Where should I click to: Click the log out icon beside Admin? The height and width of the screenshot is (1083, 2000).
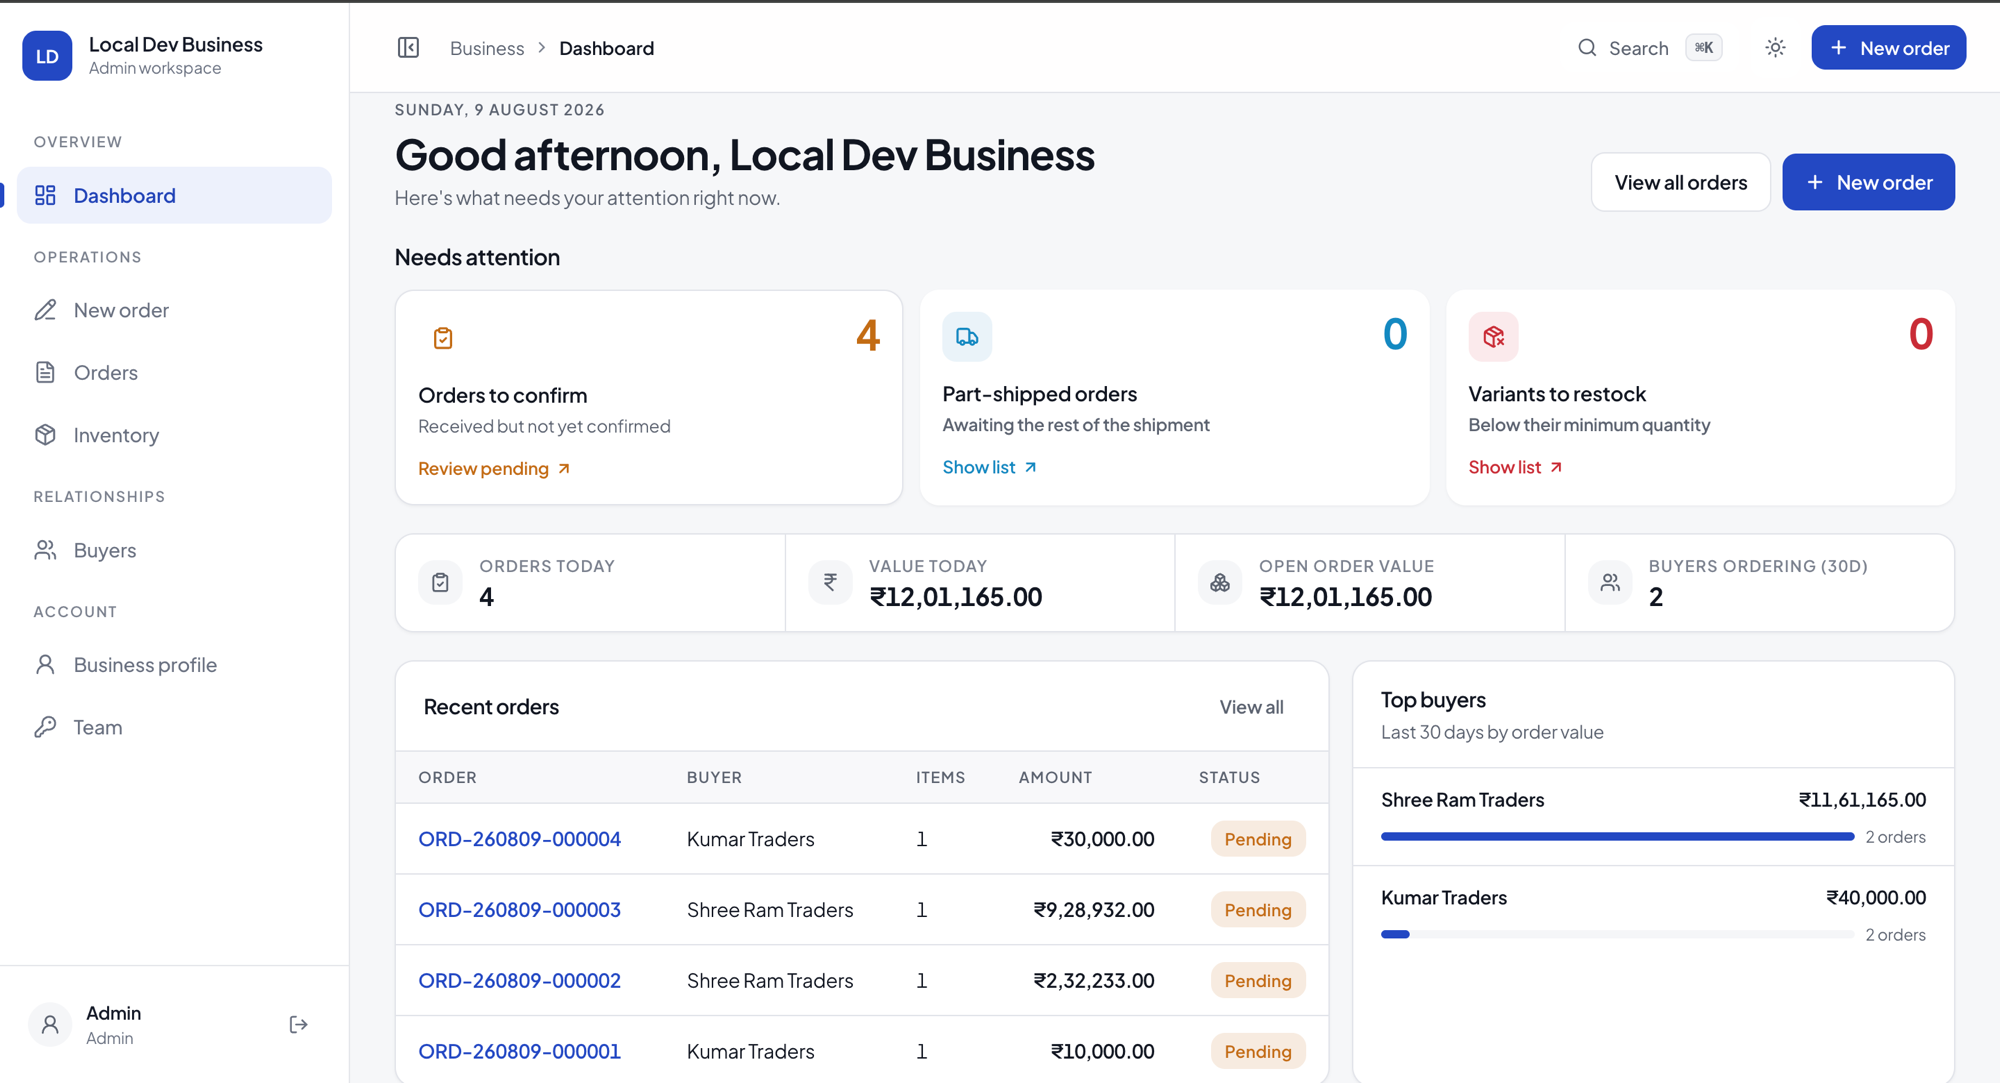coord(298,1024)
